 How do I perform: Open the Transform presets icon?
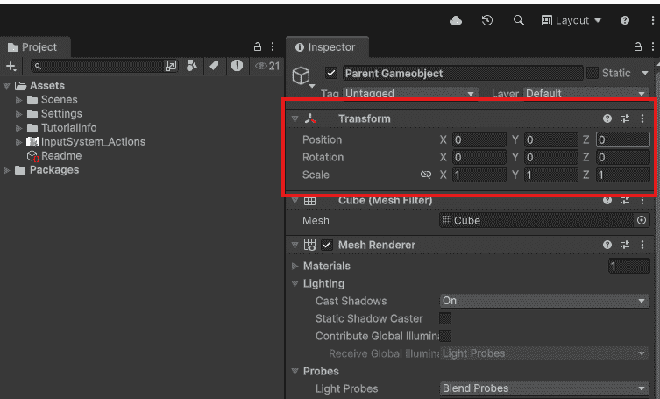pos(625,119)
